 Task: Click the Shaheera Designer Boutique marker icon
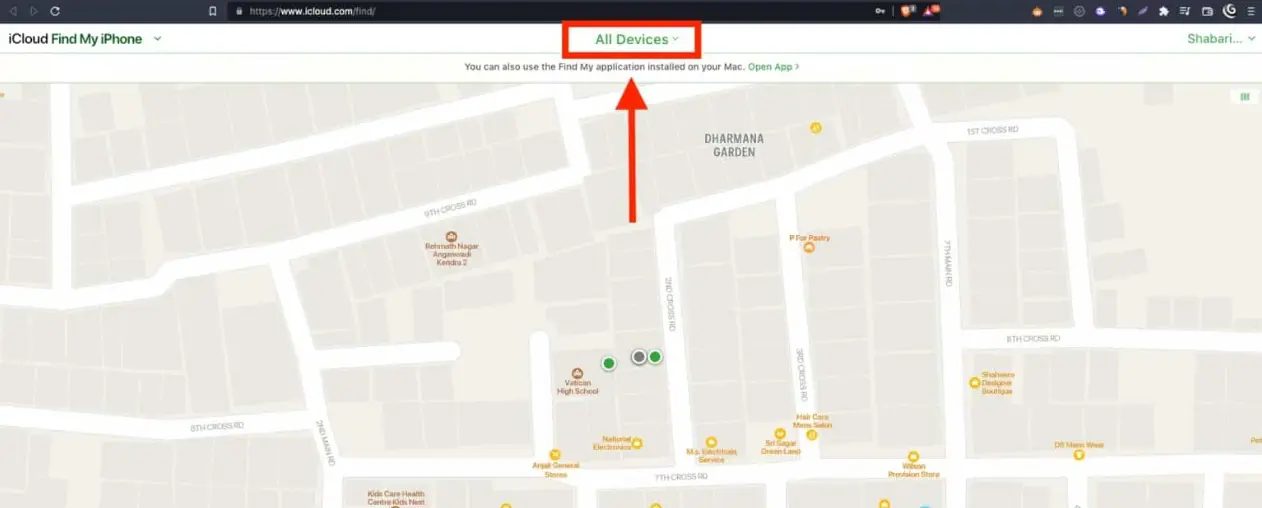(975, 382)
